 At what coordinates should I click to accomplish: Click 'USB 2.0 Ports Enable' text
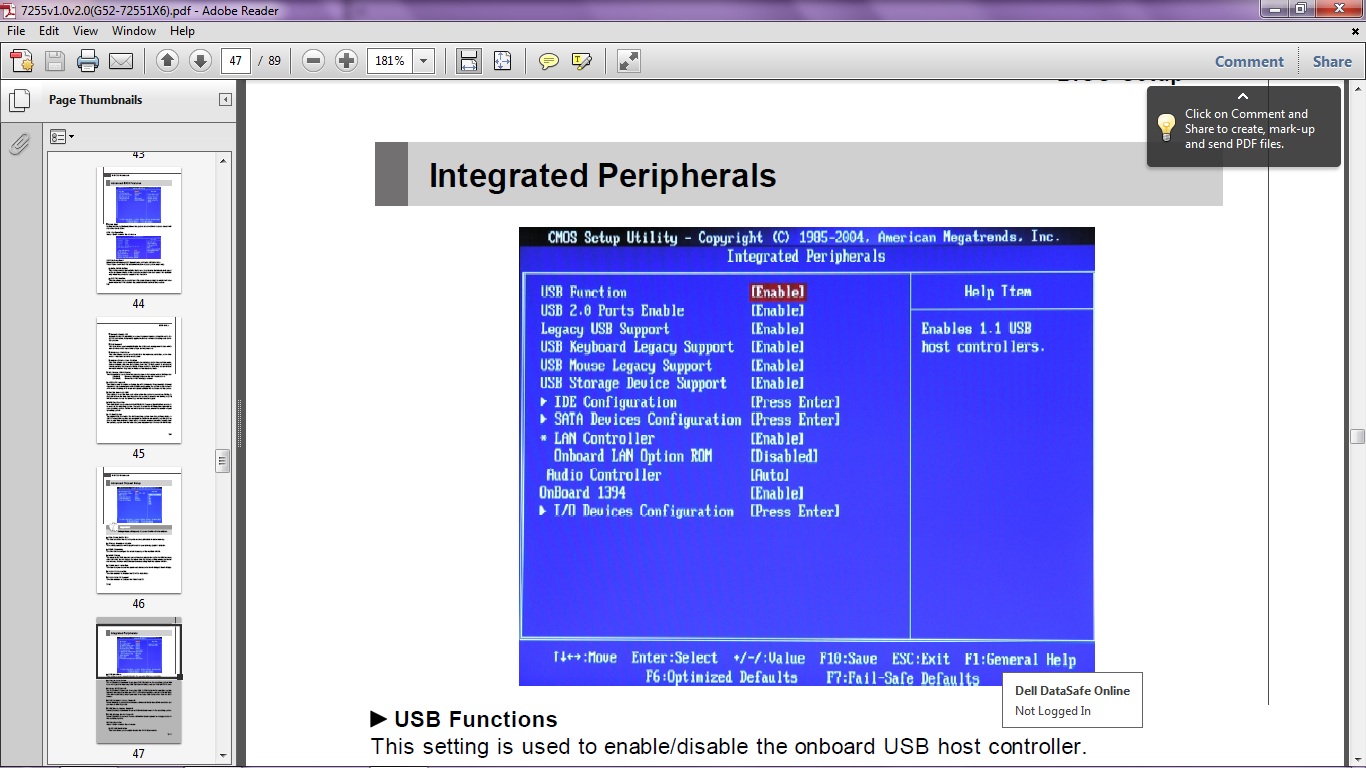pos(612,310)
